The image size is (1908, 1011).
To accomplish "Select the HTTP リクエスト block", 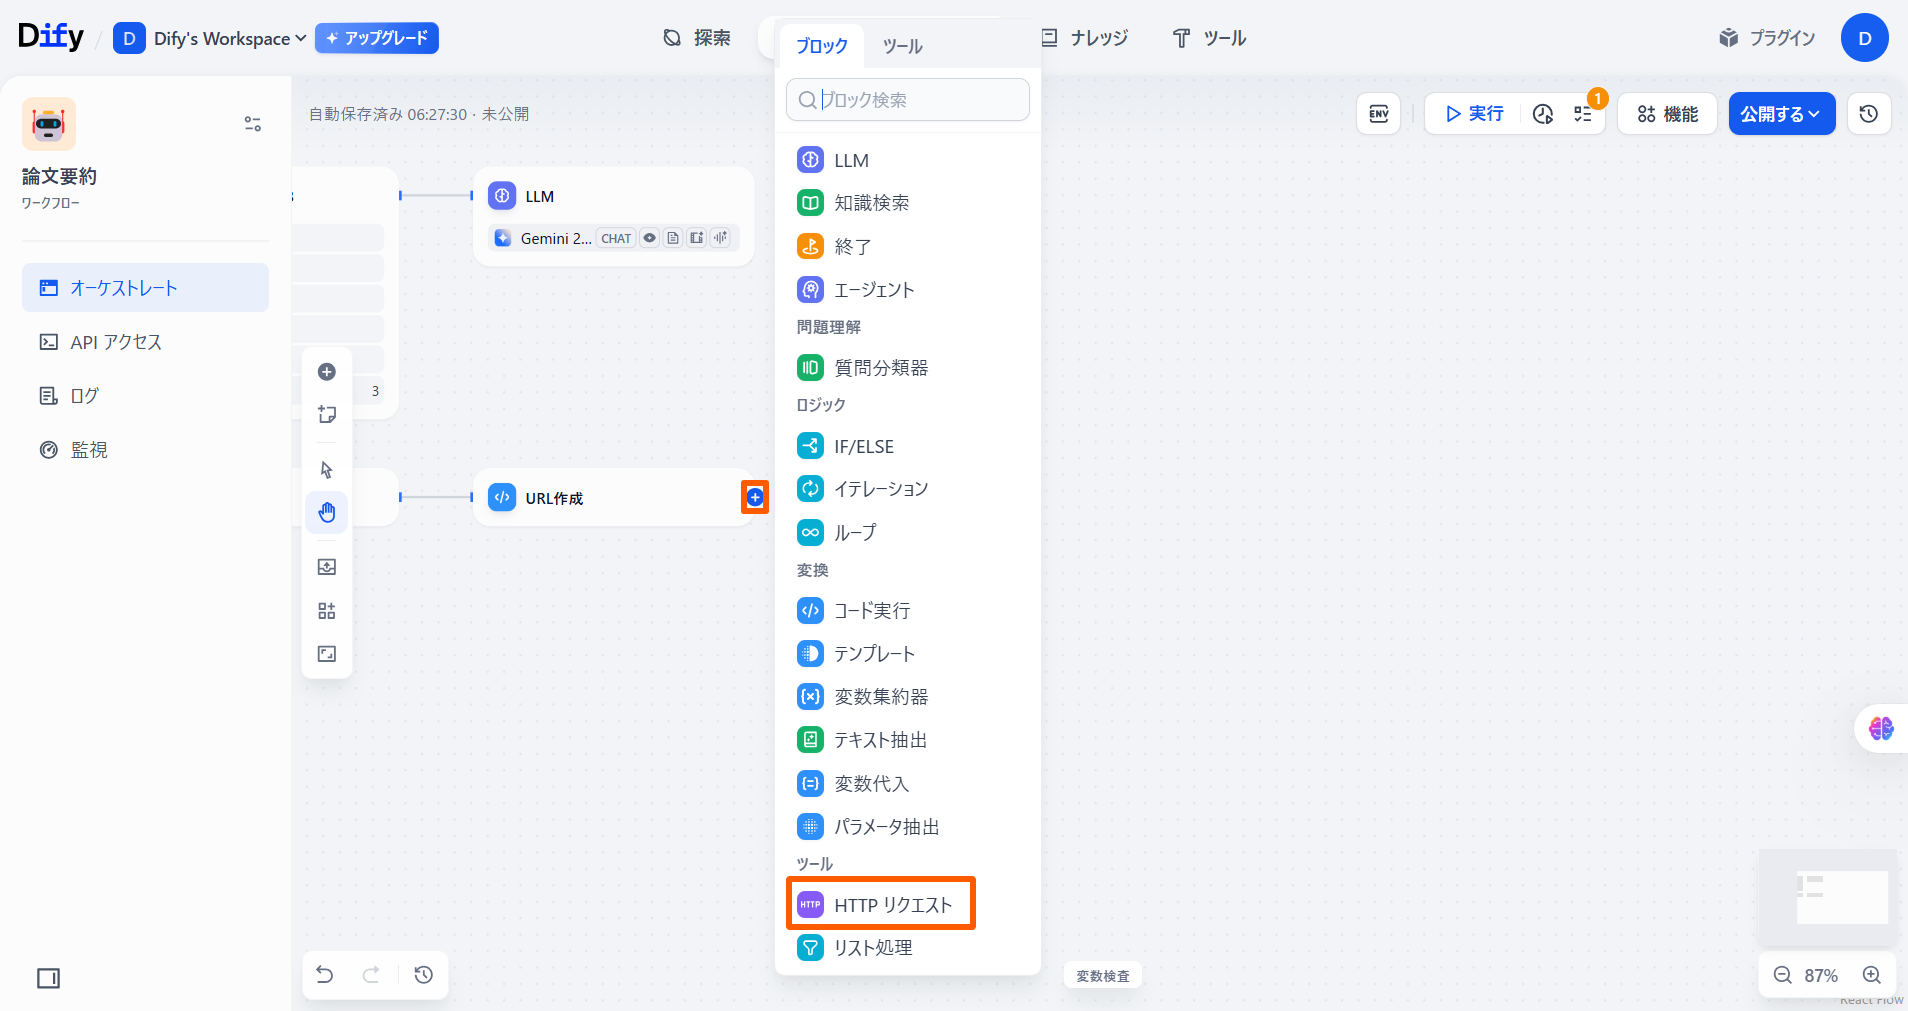I will click(880, 905).
